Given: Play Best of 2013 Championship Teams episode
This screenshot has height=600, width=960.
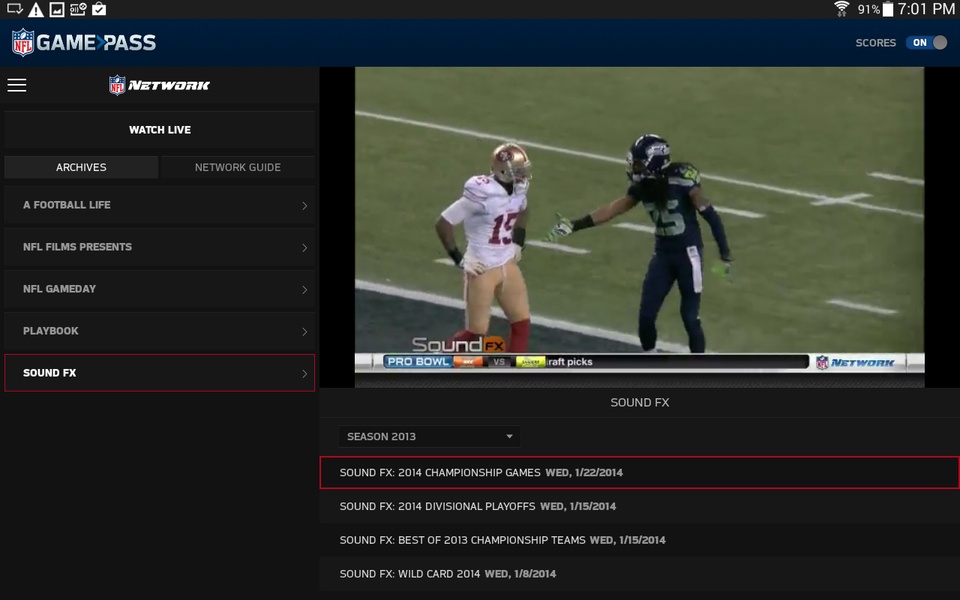Looking at the screenshot, I should pyautogui.click(x=639, y=540).
